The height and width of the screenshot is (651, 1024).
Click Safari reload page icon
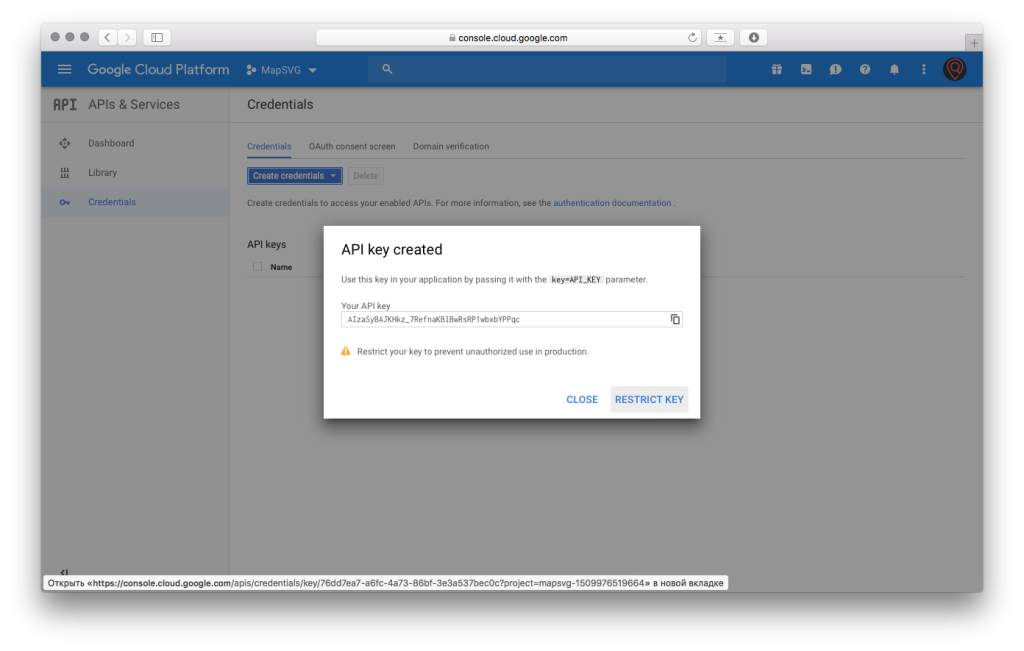pos(692,38)
